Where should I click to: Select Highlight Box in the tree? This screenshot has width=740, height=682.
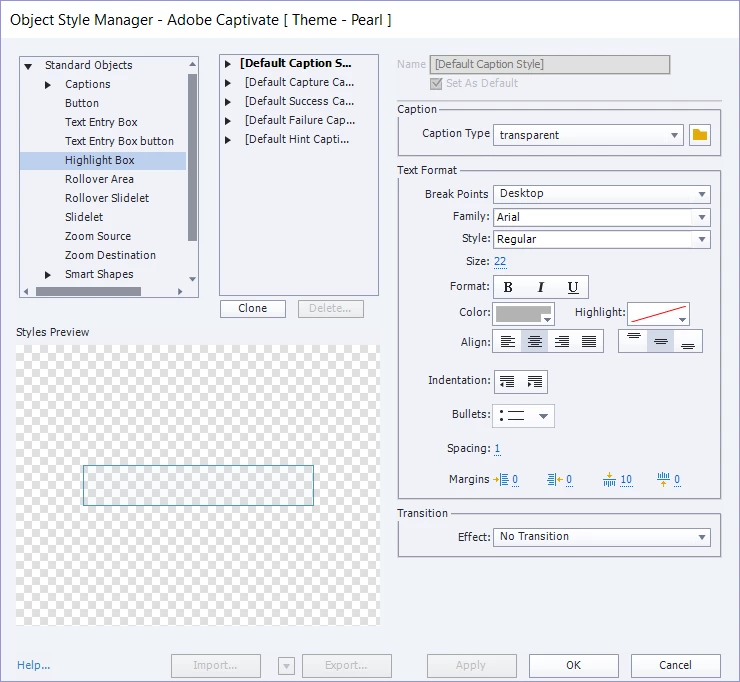pyautogui.click(x=103, y=160)
